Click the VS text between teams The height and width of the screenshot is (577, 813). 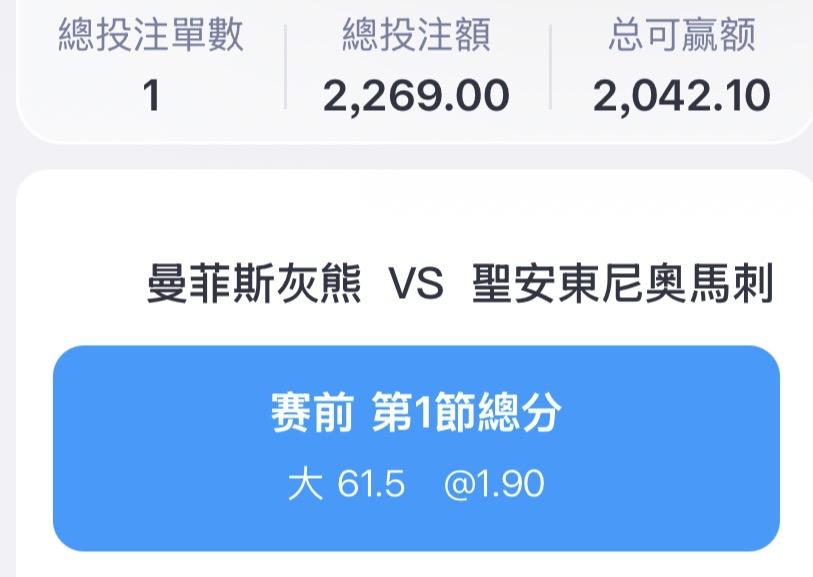(415, 286)
